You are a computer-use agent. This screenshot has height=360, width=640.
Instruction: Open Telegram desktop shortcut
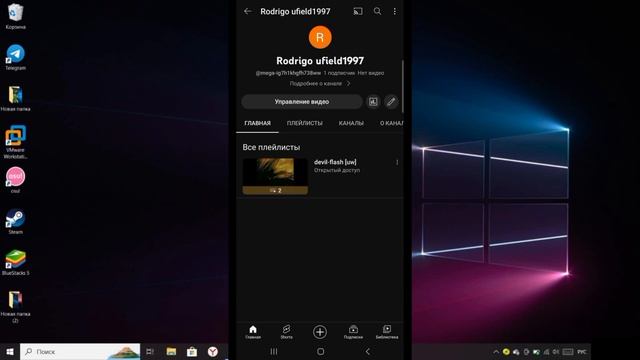[16, 58]
